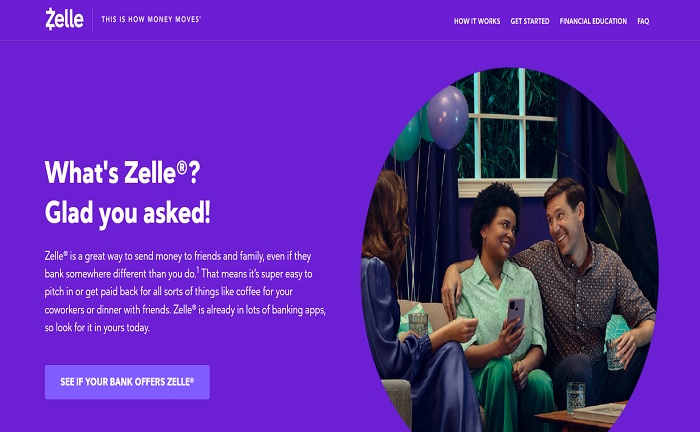Open the How It Works menu item
Screen dimensions: 700x432
click(477, 21)
